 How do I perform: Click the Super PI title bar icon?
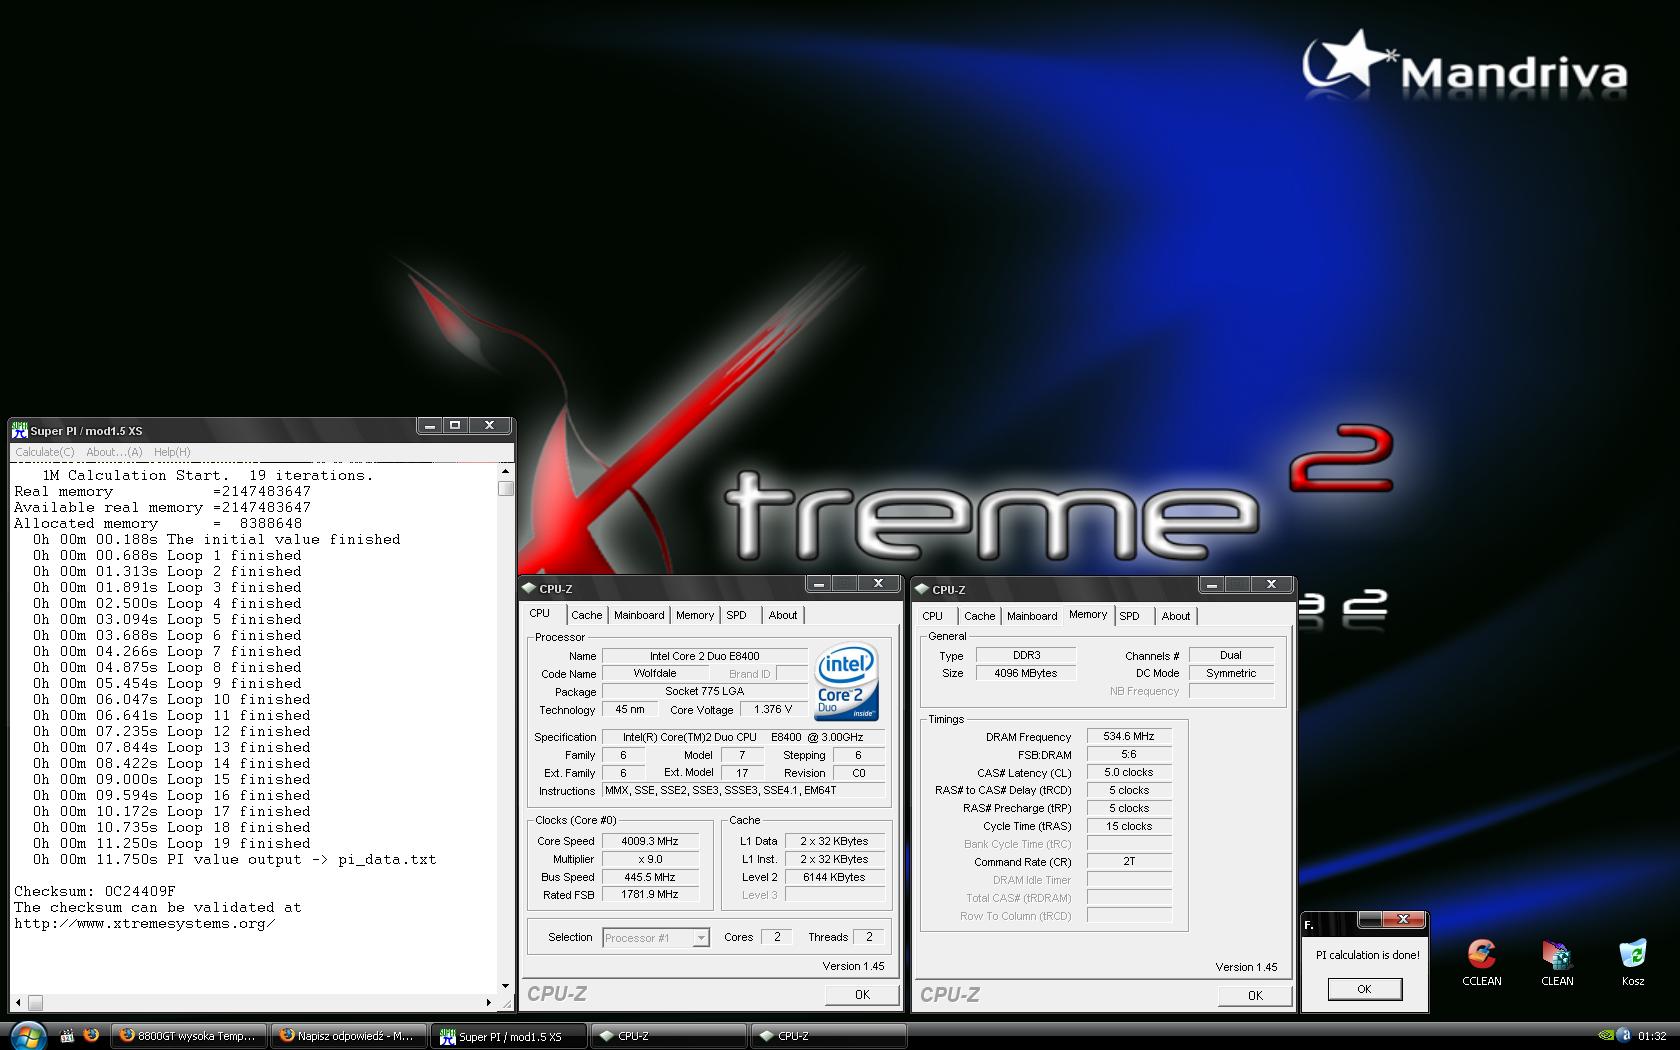tap(19, 430)
